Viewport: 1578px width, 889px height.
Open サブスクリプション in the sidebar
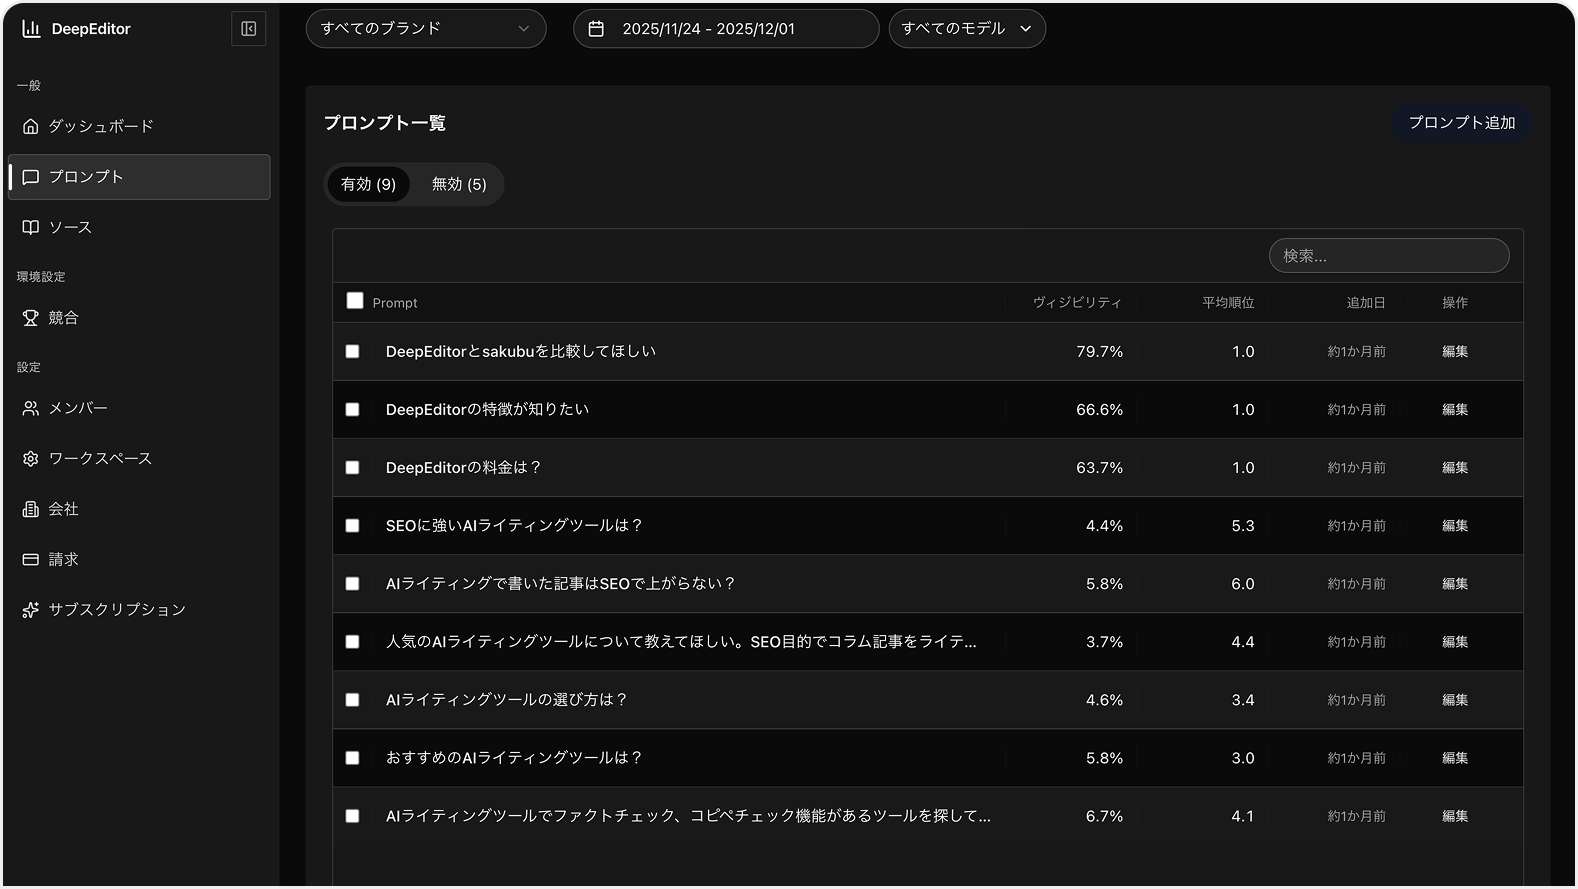pos(139,610)
